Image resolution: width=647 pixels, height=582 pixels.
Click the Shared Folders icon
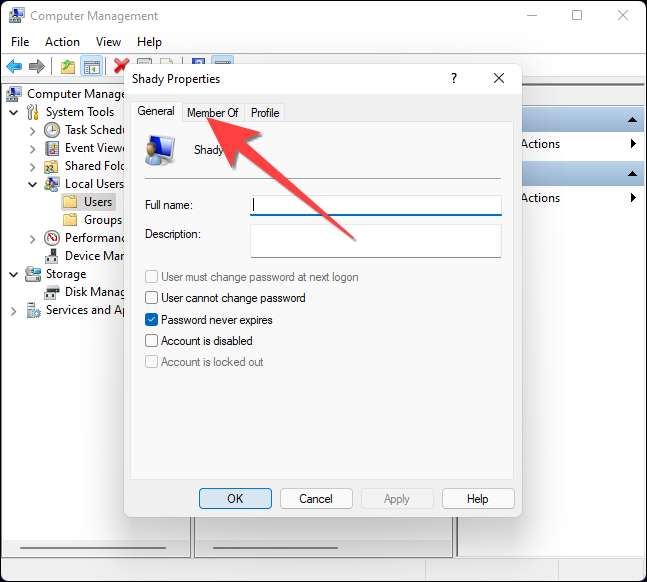(51, 167)
